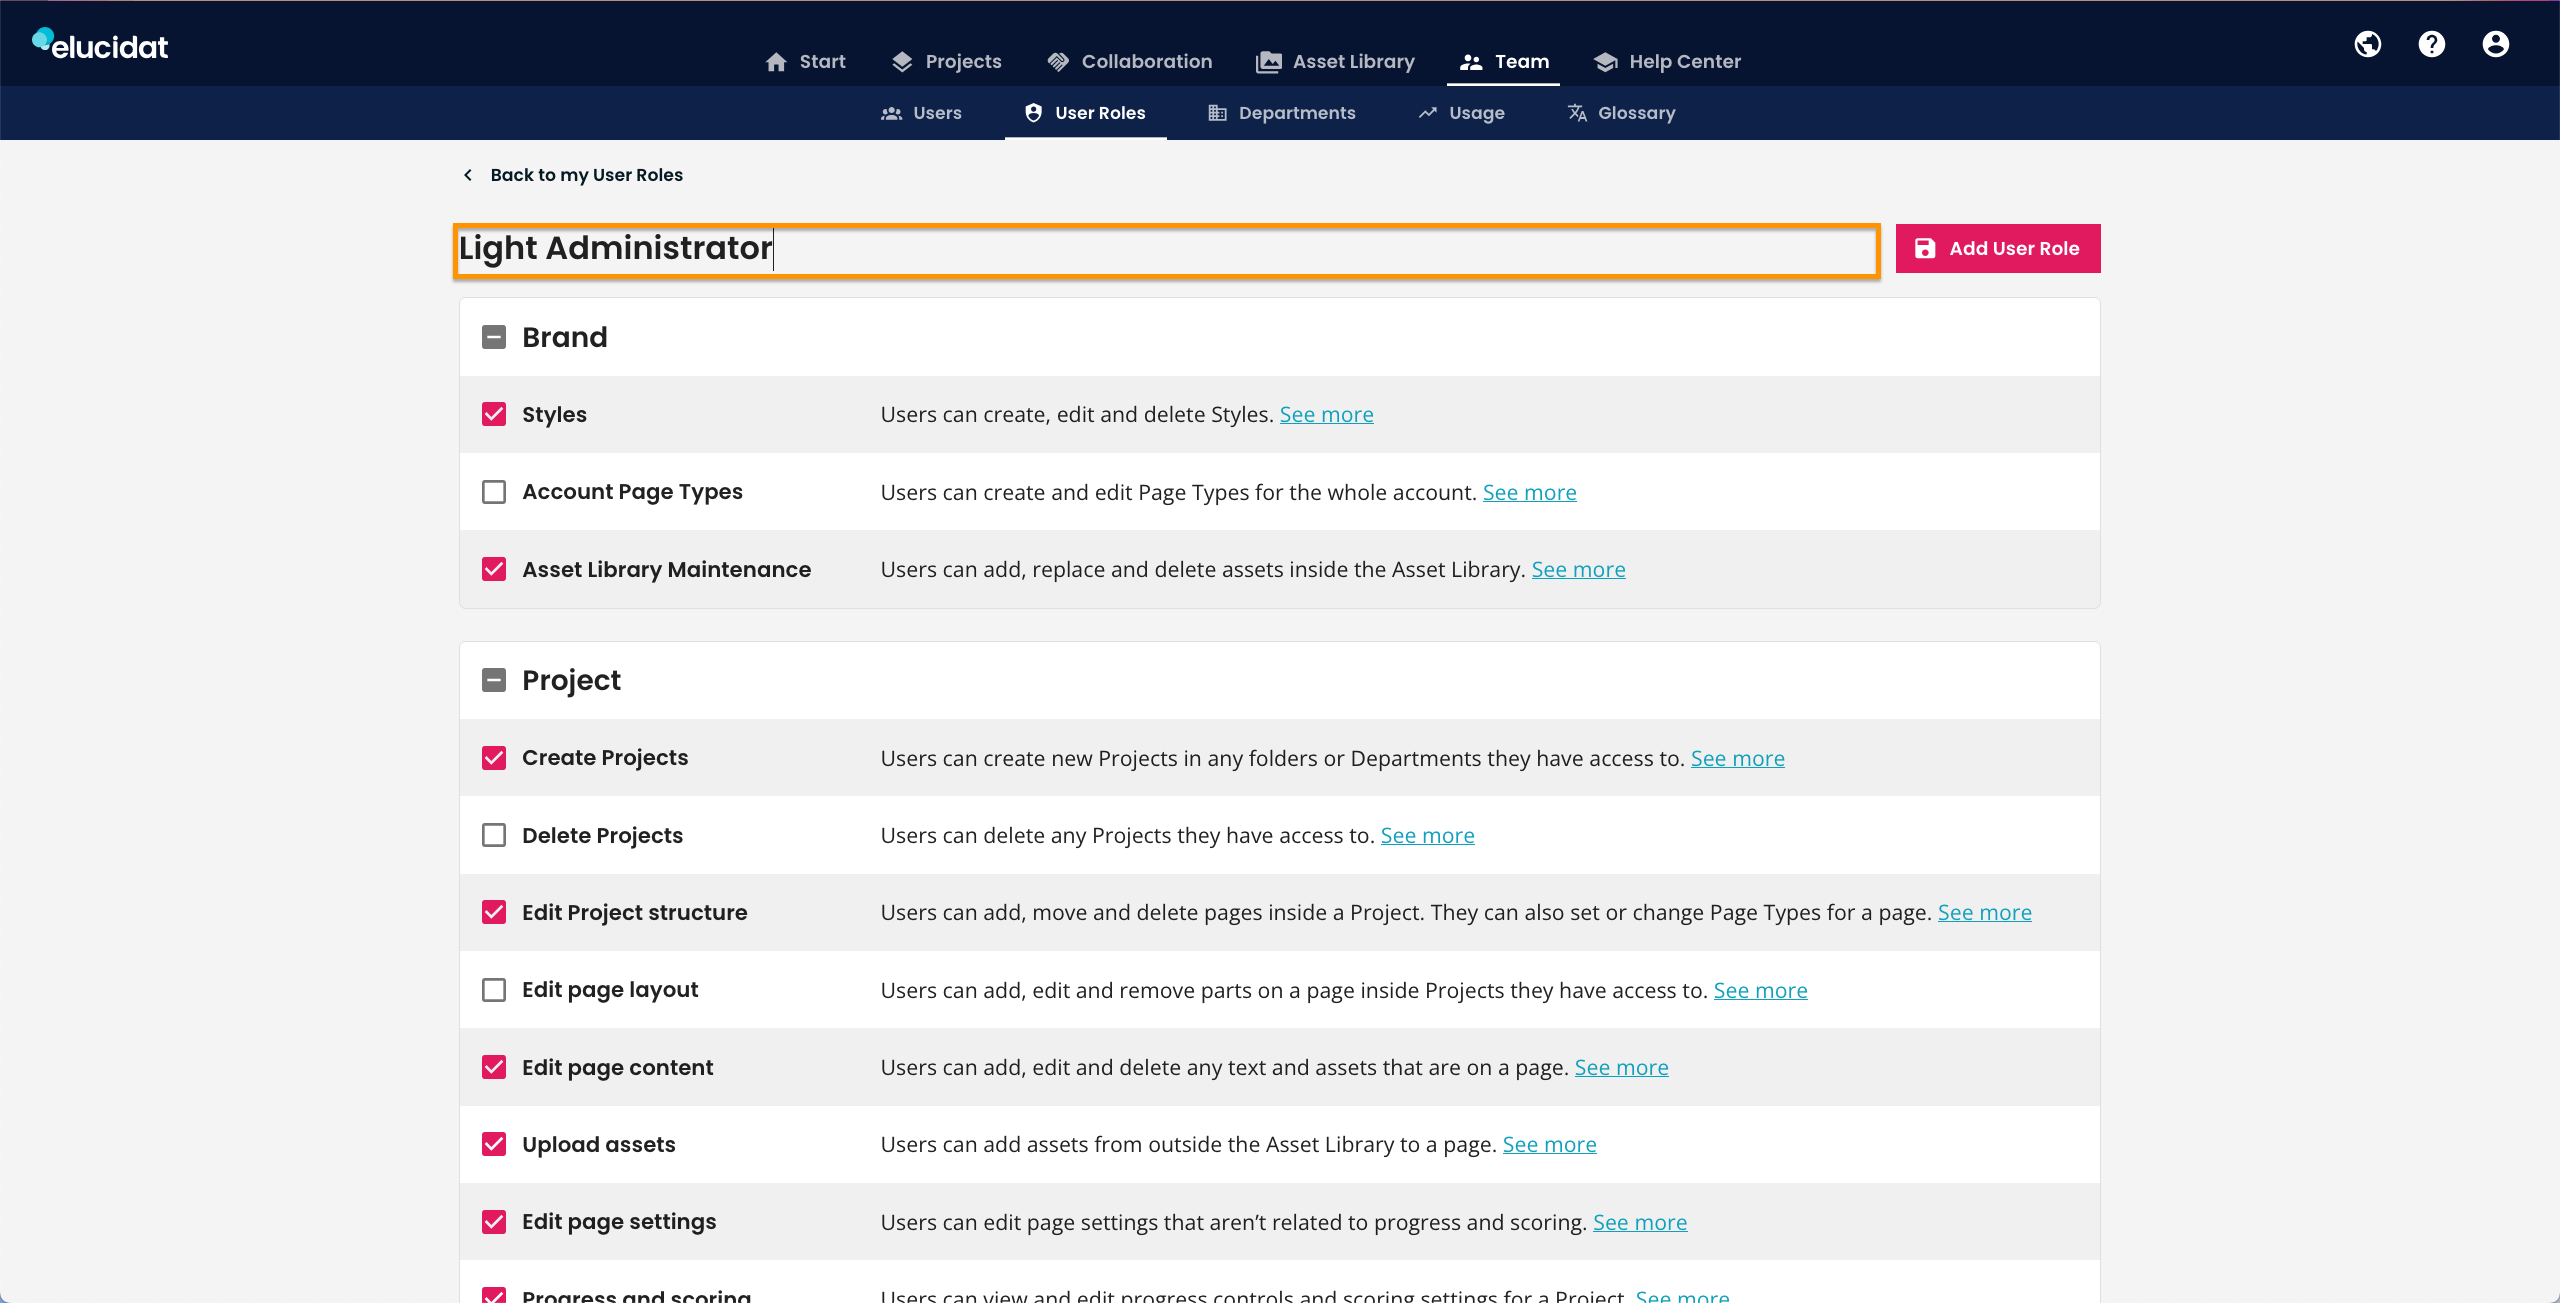The height and width of the screenshot is (1303, 2560).
Task: Click the Usage trend icon
Action: point(1428,113)
